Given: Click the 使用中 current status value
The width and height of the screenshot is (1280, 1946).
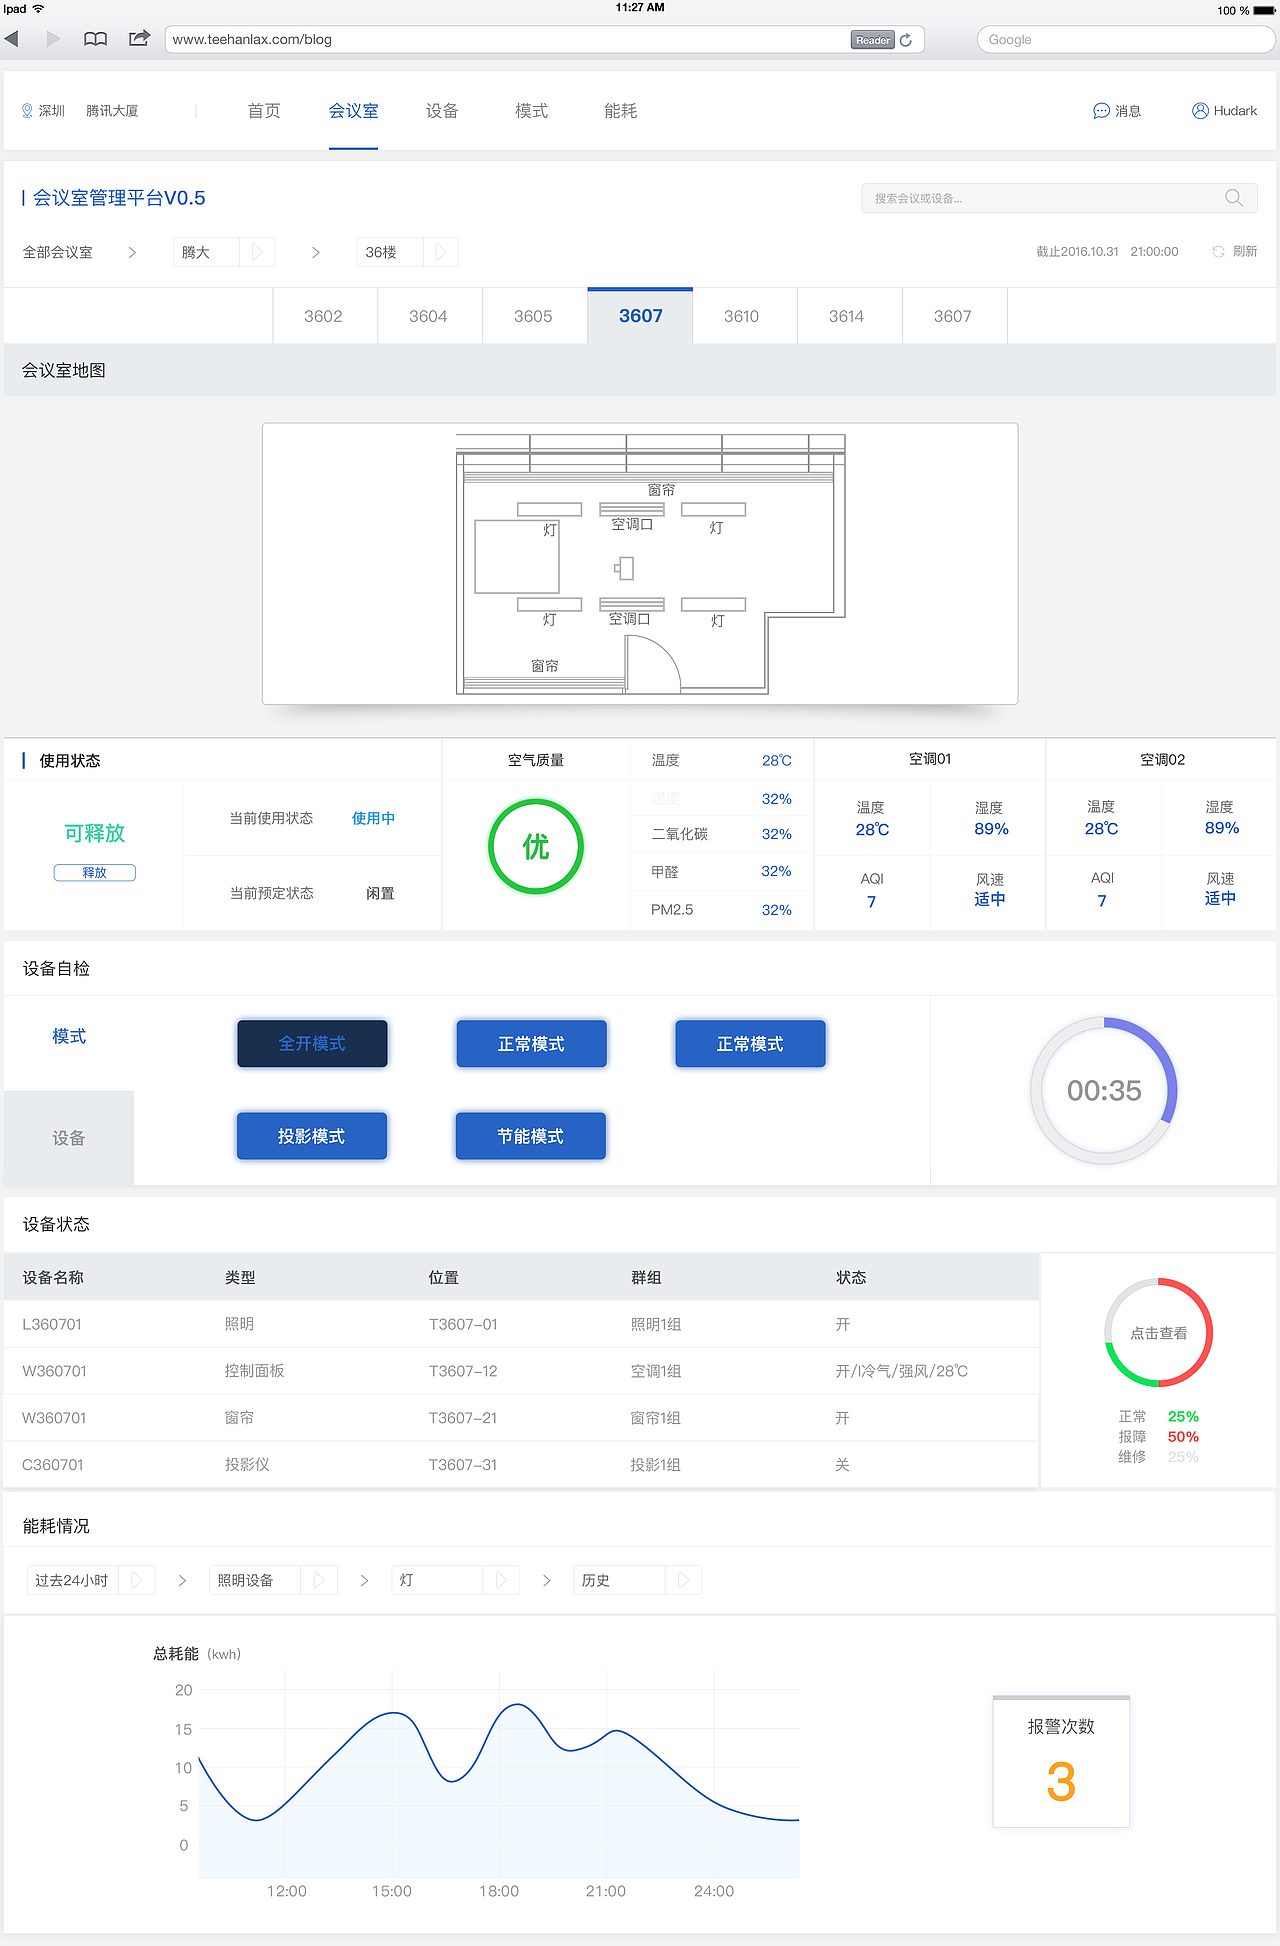Looking at the screenshot, I should [x=373, y=818].
